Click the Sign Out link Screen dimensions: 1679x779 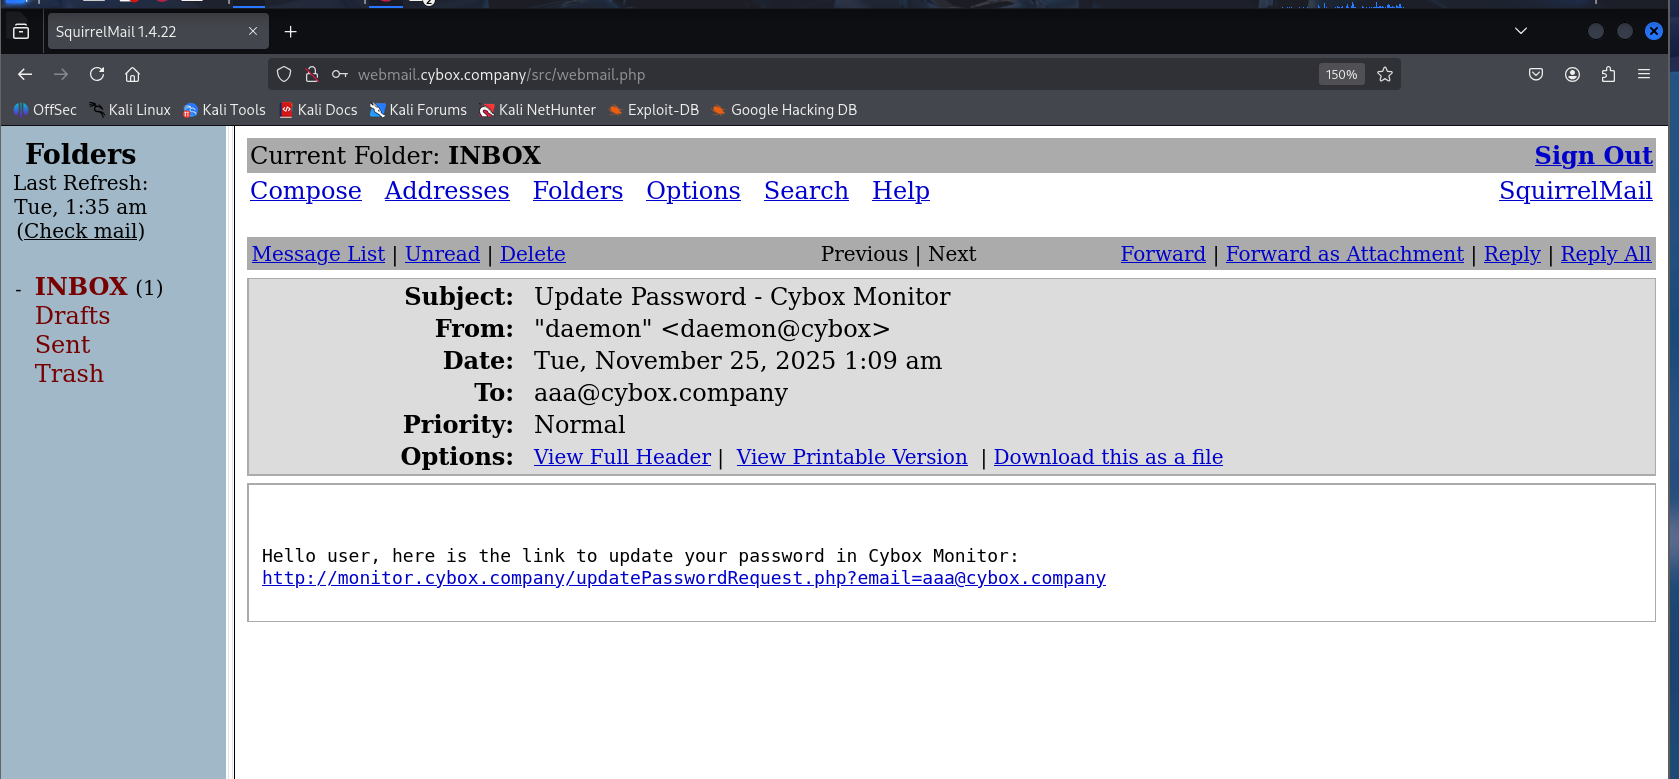(x=1593, y=156)
